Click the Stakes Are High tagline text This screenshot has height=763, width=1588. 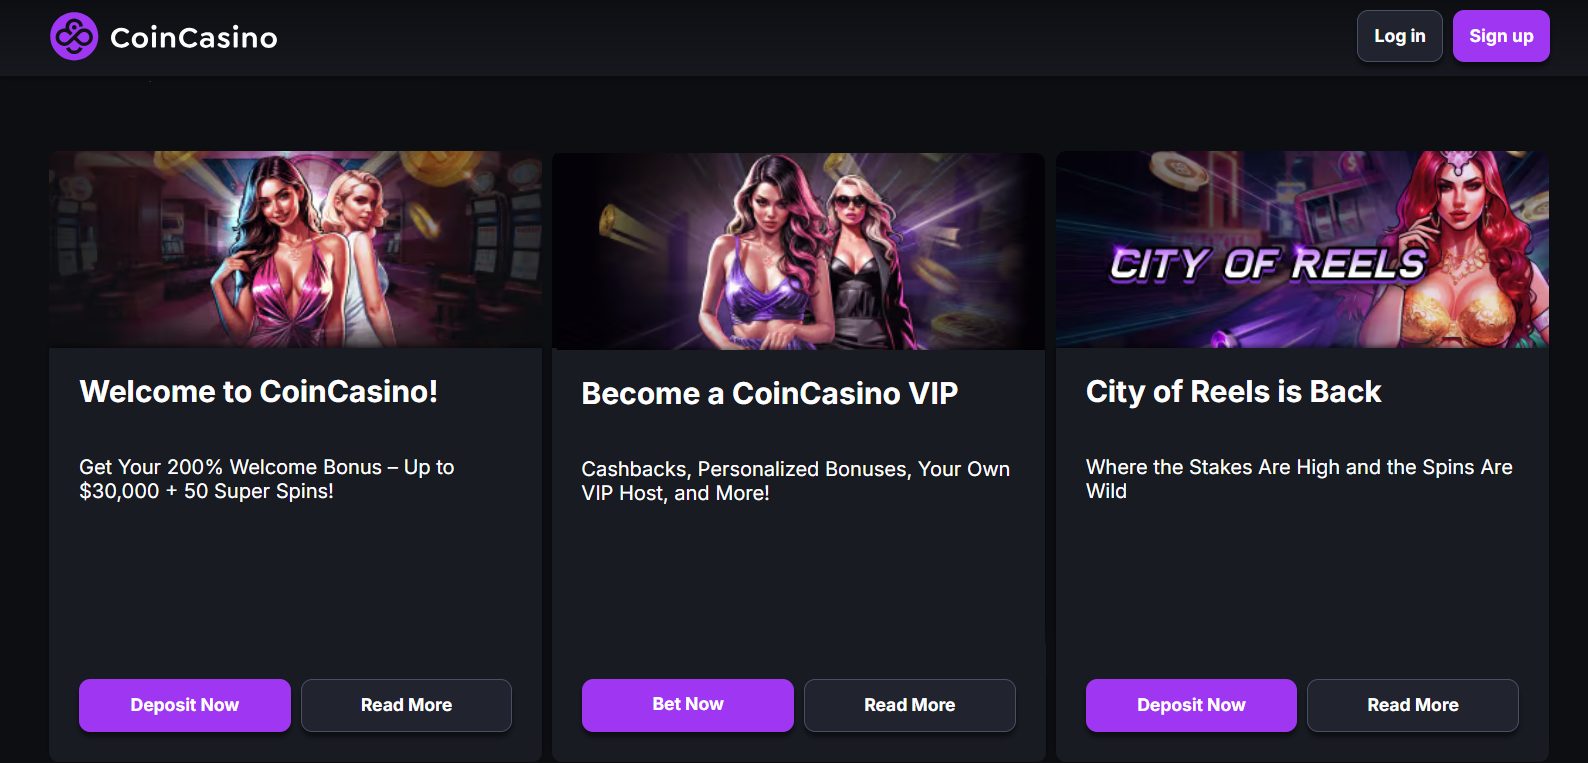1299,479
